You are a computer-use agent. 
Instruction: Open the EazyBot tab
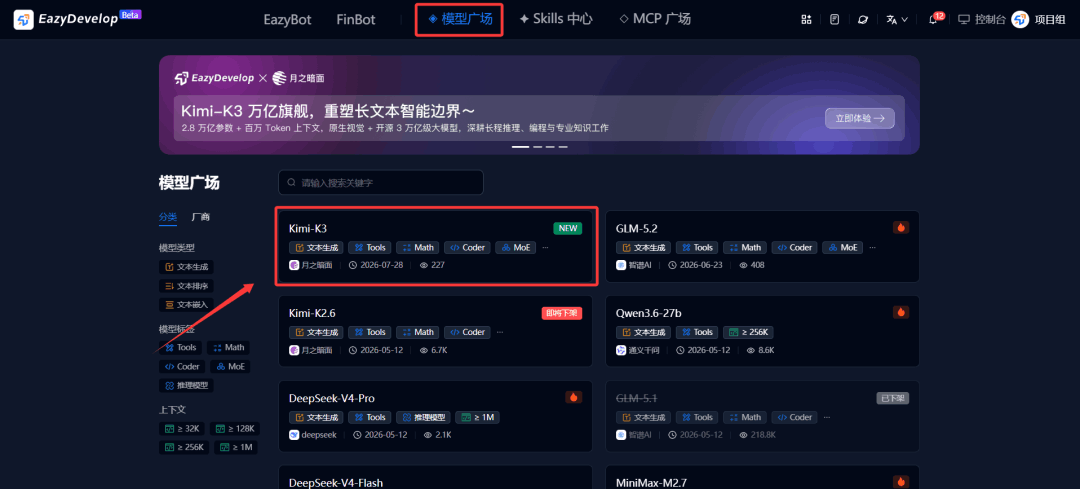pos(287,19)
